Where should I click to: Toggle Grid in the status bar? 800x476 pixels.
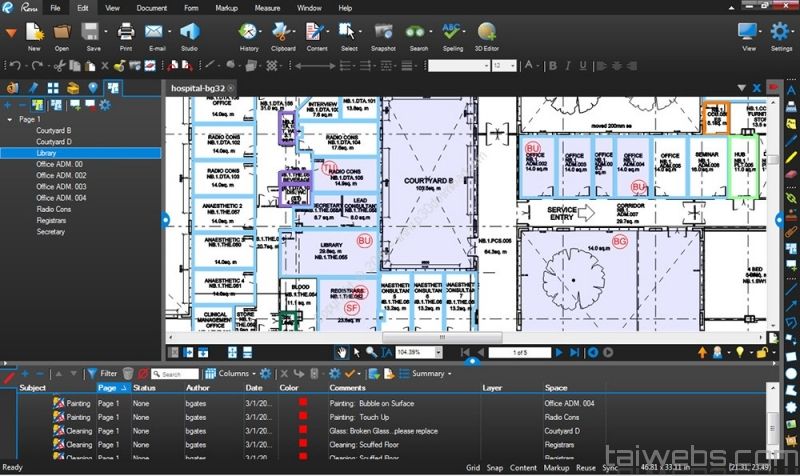point(472,467)
